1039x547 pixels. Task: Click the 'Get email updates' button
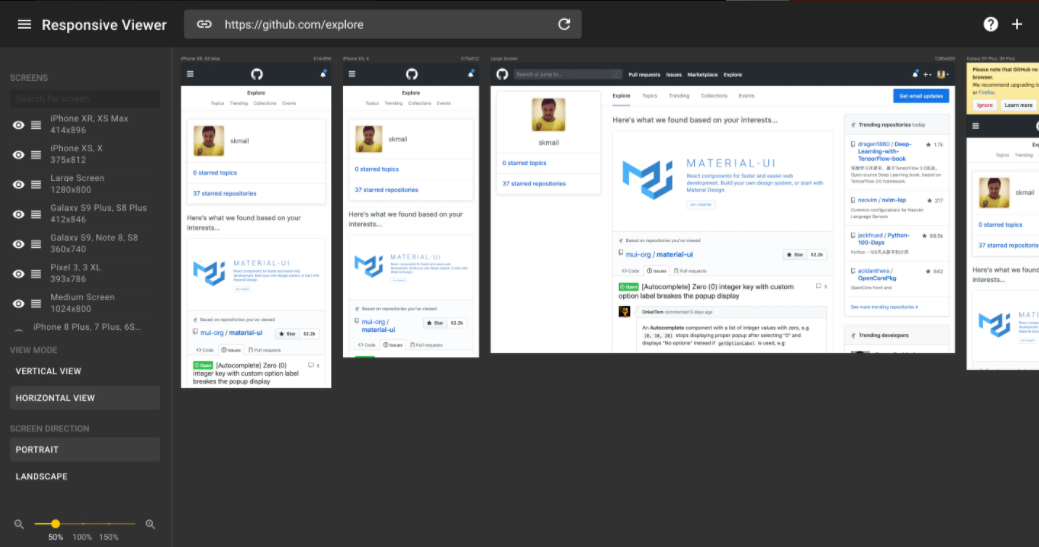[x=920, y=96]
